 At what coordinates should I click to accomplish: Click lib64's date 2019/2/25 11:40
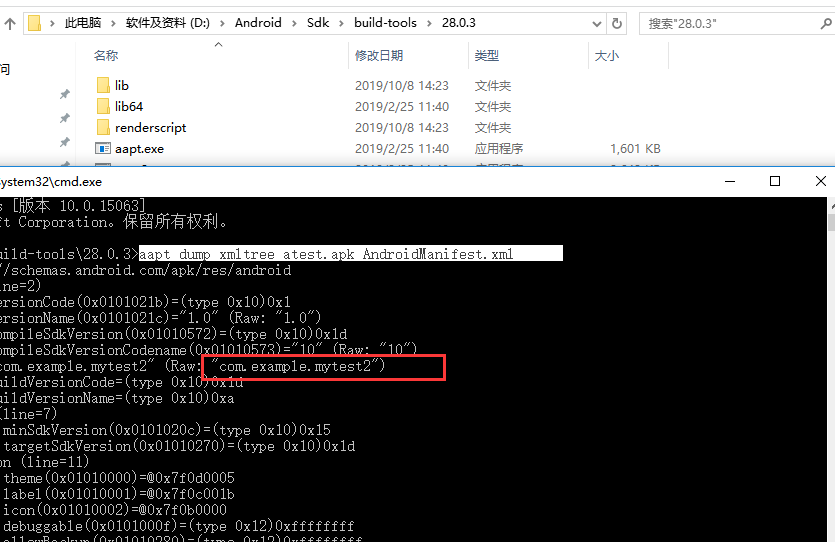pyautogui.click(x=402, y=106)
